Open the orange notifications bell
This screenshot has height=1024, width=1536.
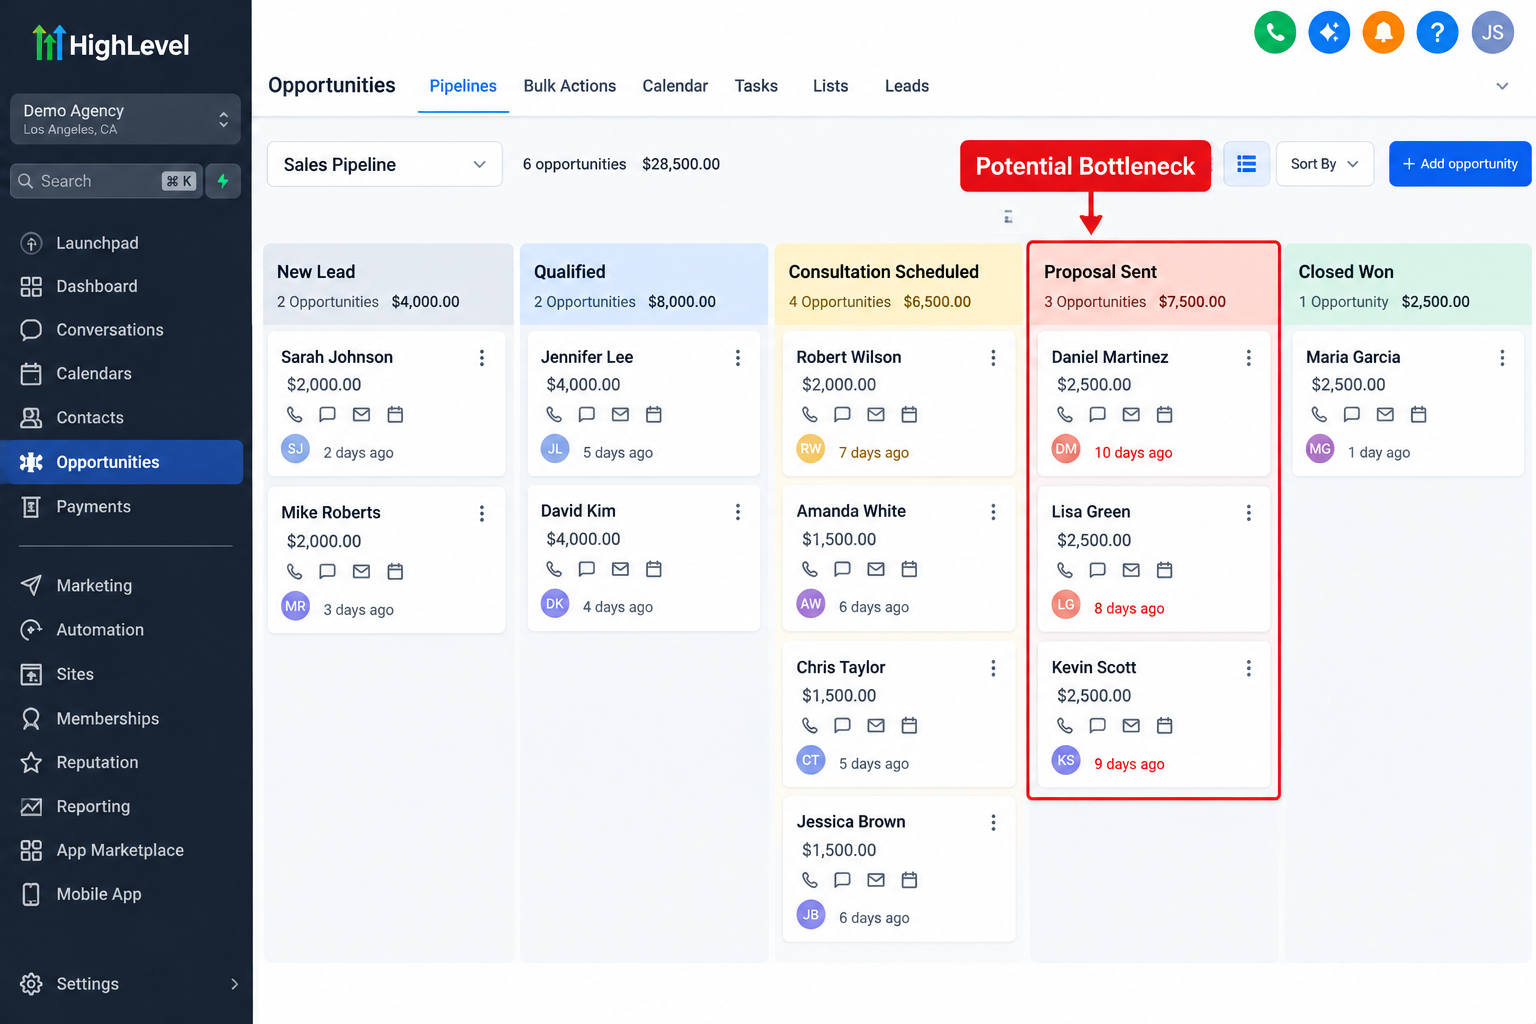pos(1383,33)
